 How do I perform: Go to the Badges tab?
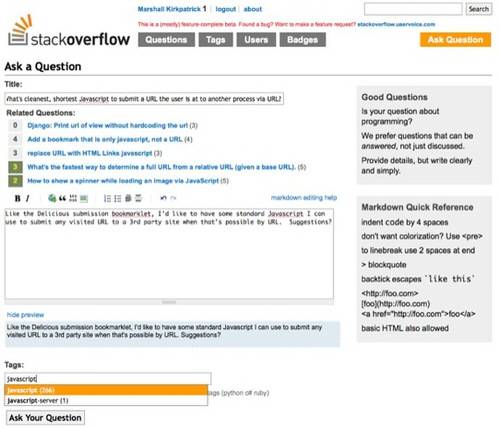(302, 40)
